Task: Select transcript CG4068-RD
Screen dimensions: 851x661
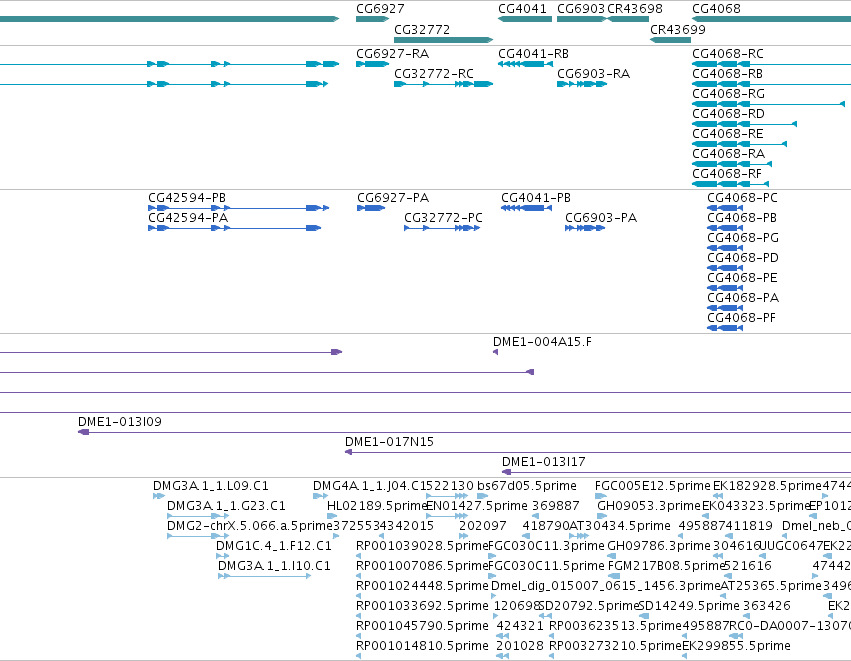Action: [x=744, y=124]
